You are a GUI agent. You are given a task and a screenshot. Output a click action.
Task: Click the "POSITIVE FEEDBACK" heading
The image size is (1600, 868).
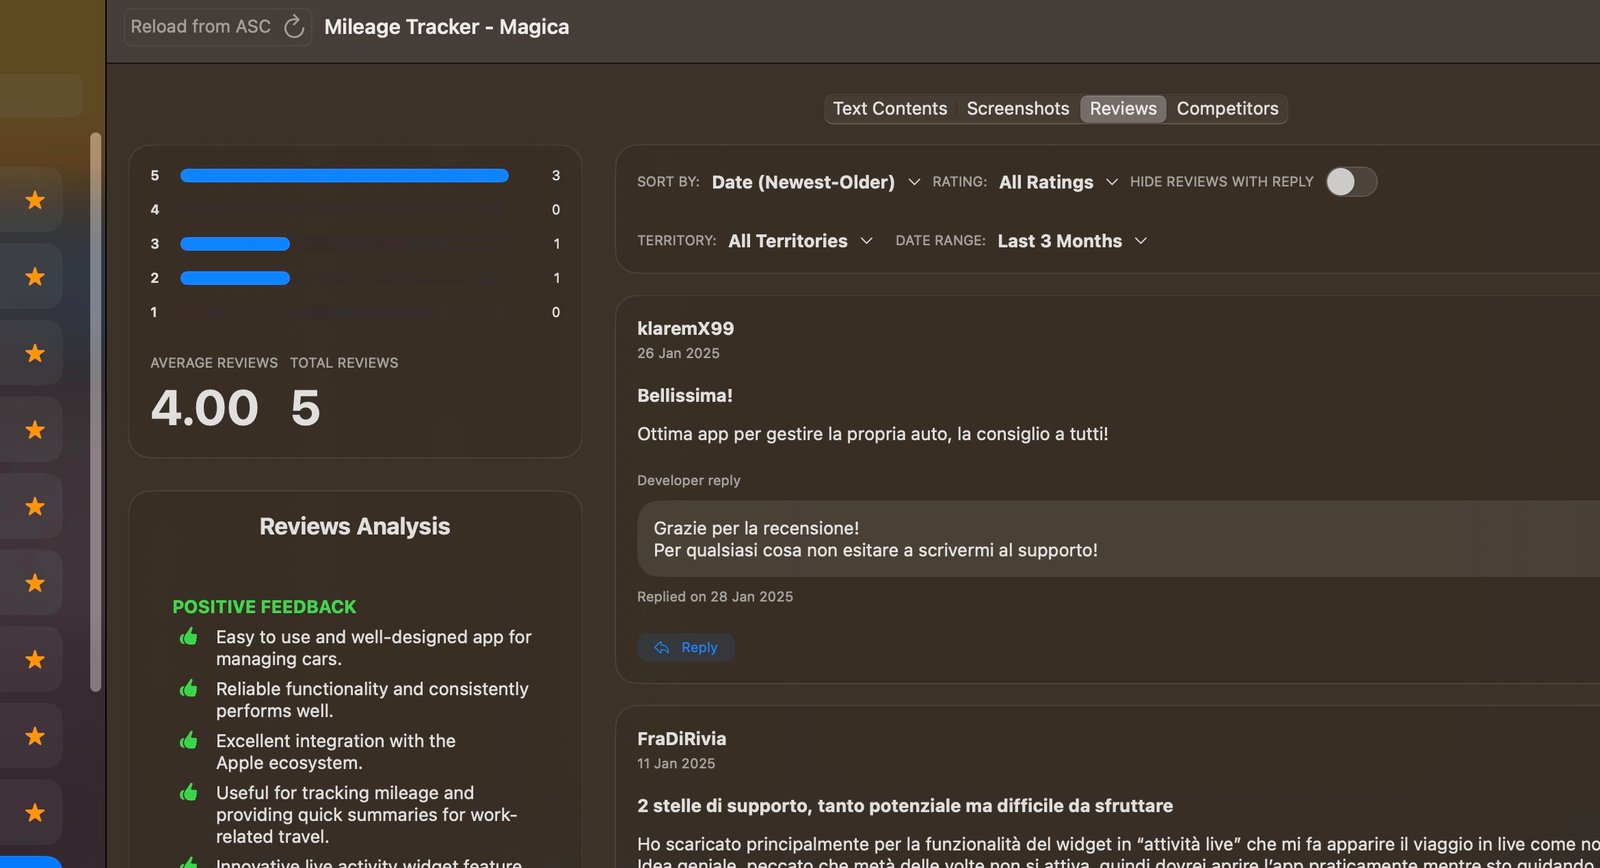264,607
